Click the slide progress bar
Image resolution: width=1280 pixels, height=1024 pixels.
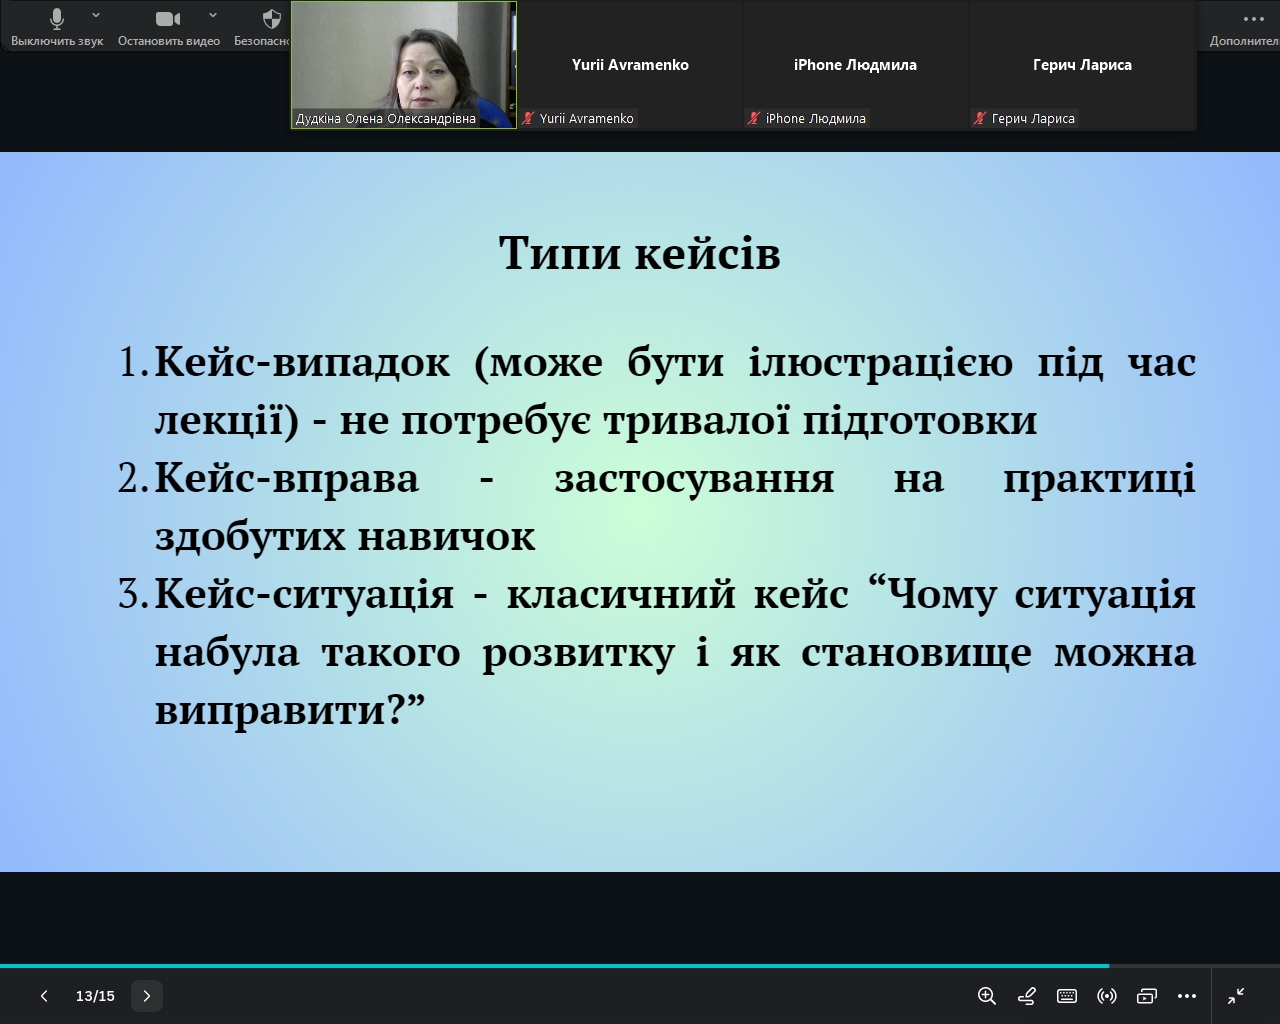click(x=640, y=966)
